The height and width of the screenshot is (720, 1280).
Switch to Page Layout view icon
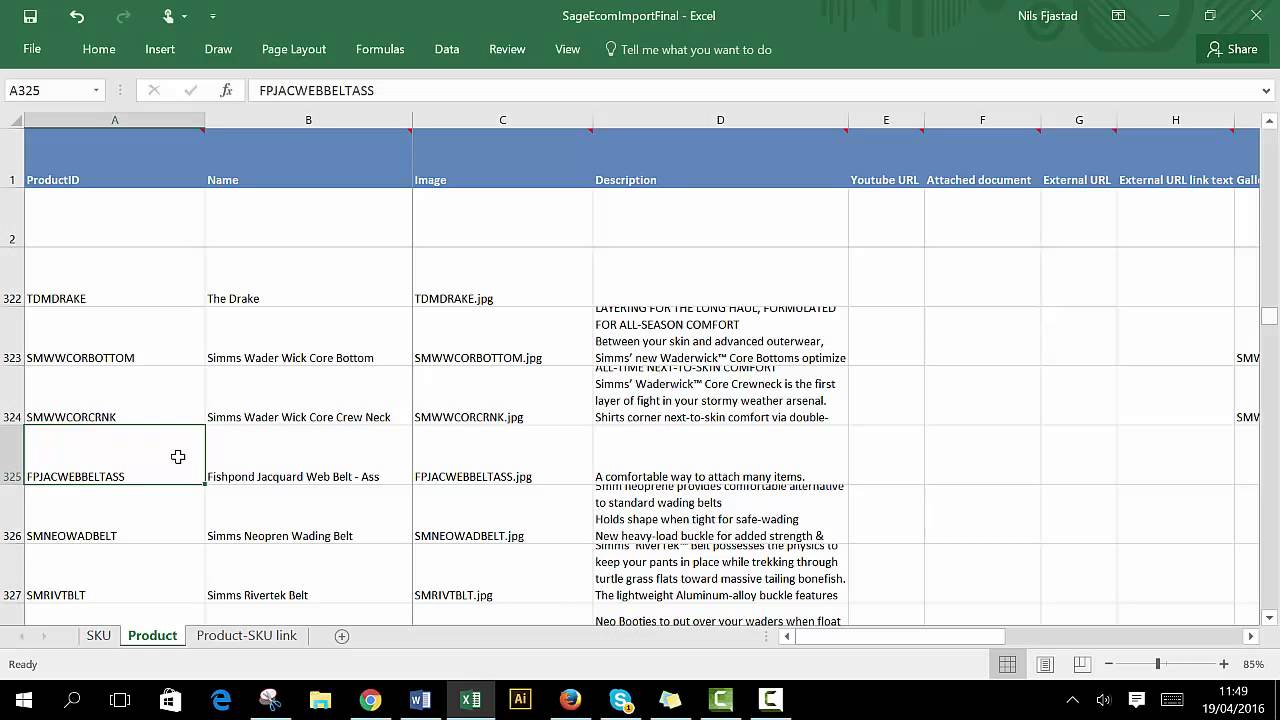pos(1045,664)
